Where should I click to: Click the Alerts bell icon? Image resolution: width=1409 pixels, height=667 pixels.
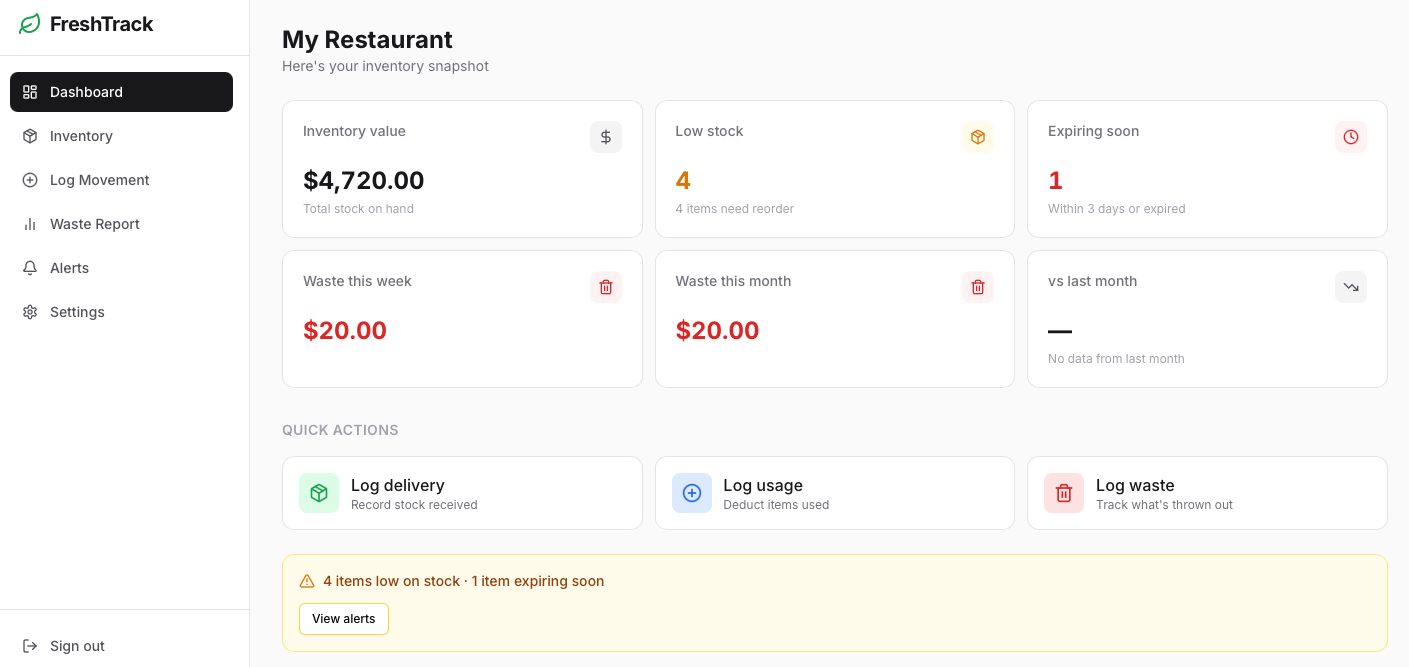[x=31, y=268]
